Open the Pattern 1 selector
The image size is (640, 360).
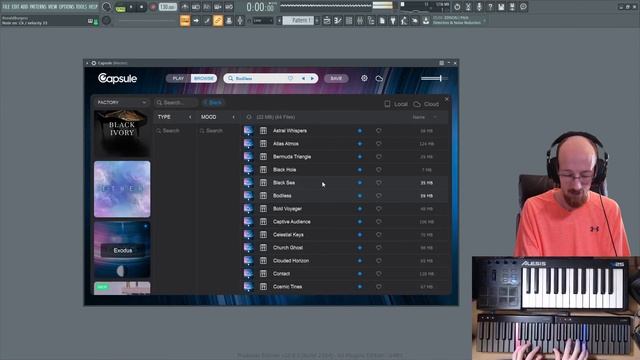(x=298, y=20)
